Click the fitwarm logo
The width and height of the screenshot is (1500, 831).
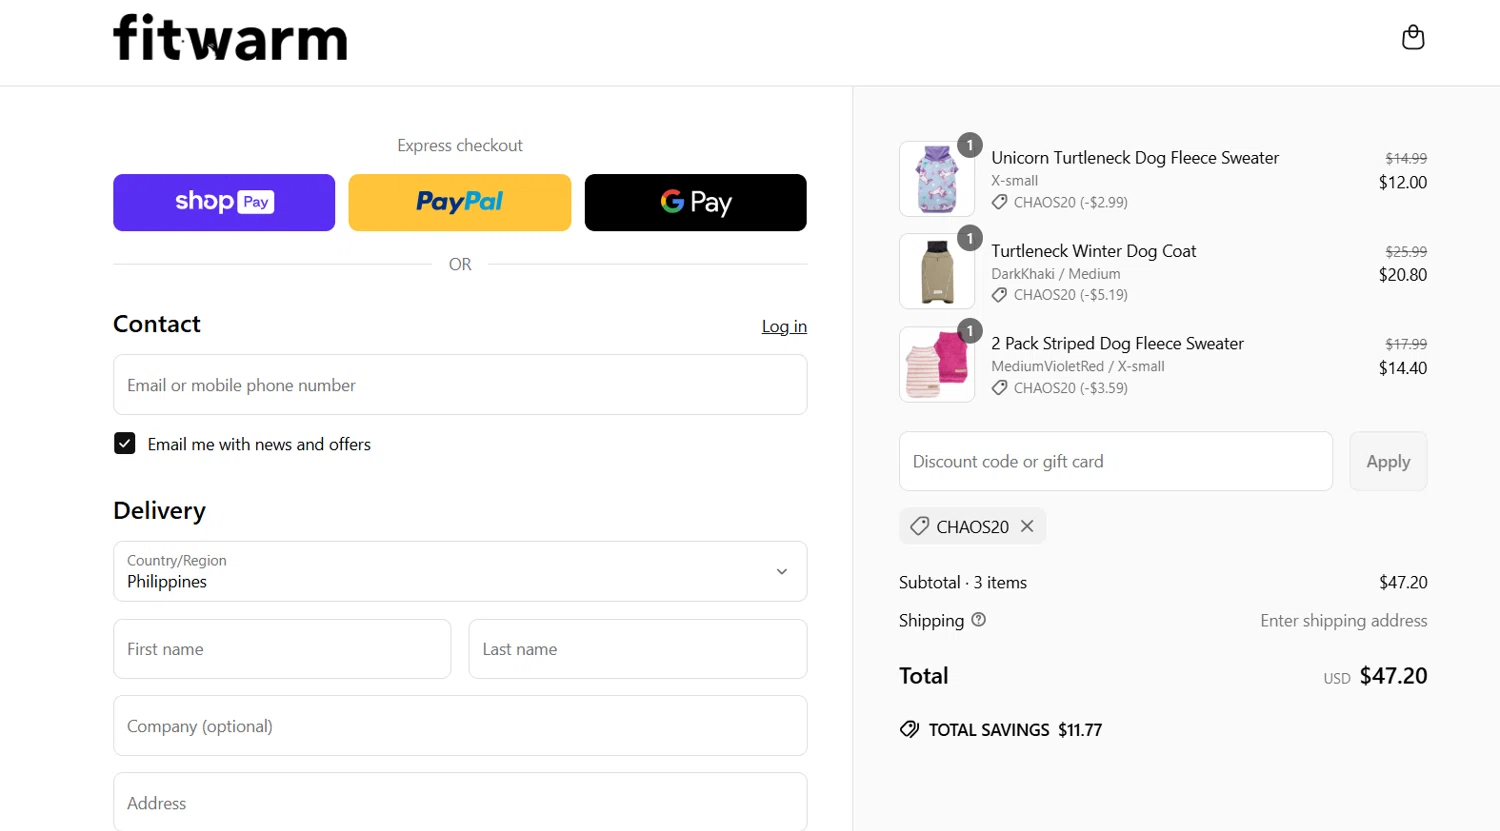coord(230,38)
